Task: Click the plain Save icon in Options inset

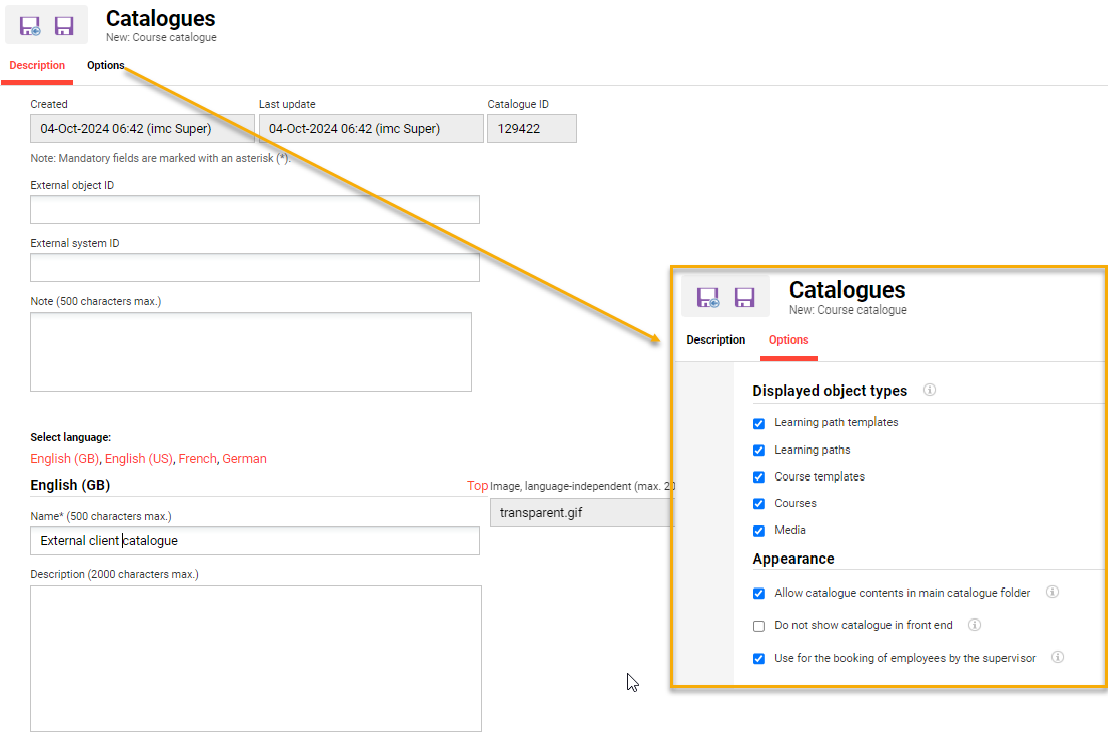Action: [x=744, y=297]
